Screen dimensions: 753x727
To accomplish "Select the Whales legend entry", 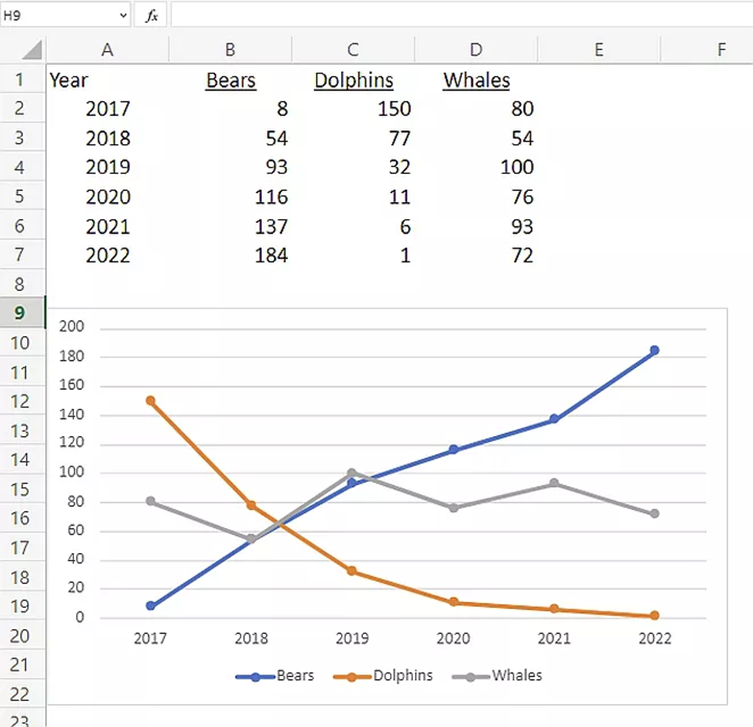I will tap(497, 676).
